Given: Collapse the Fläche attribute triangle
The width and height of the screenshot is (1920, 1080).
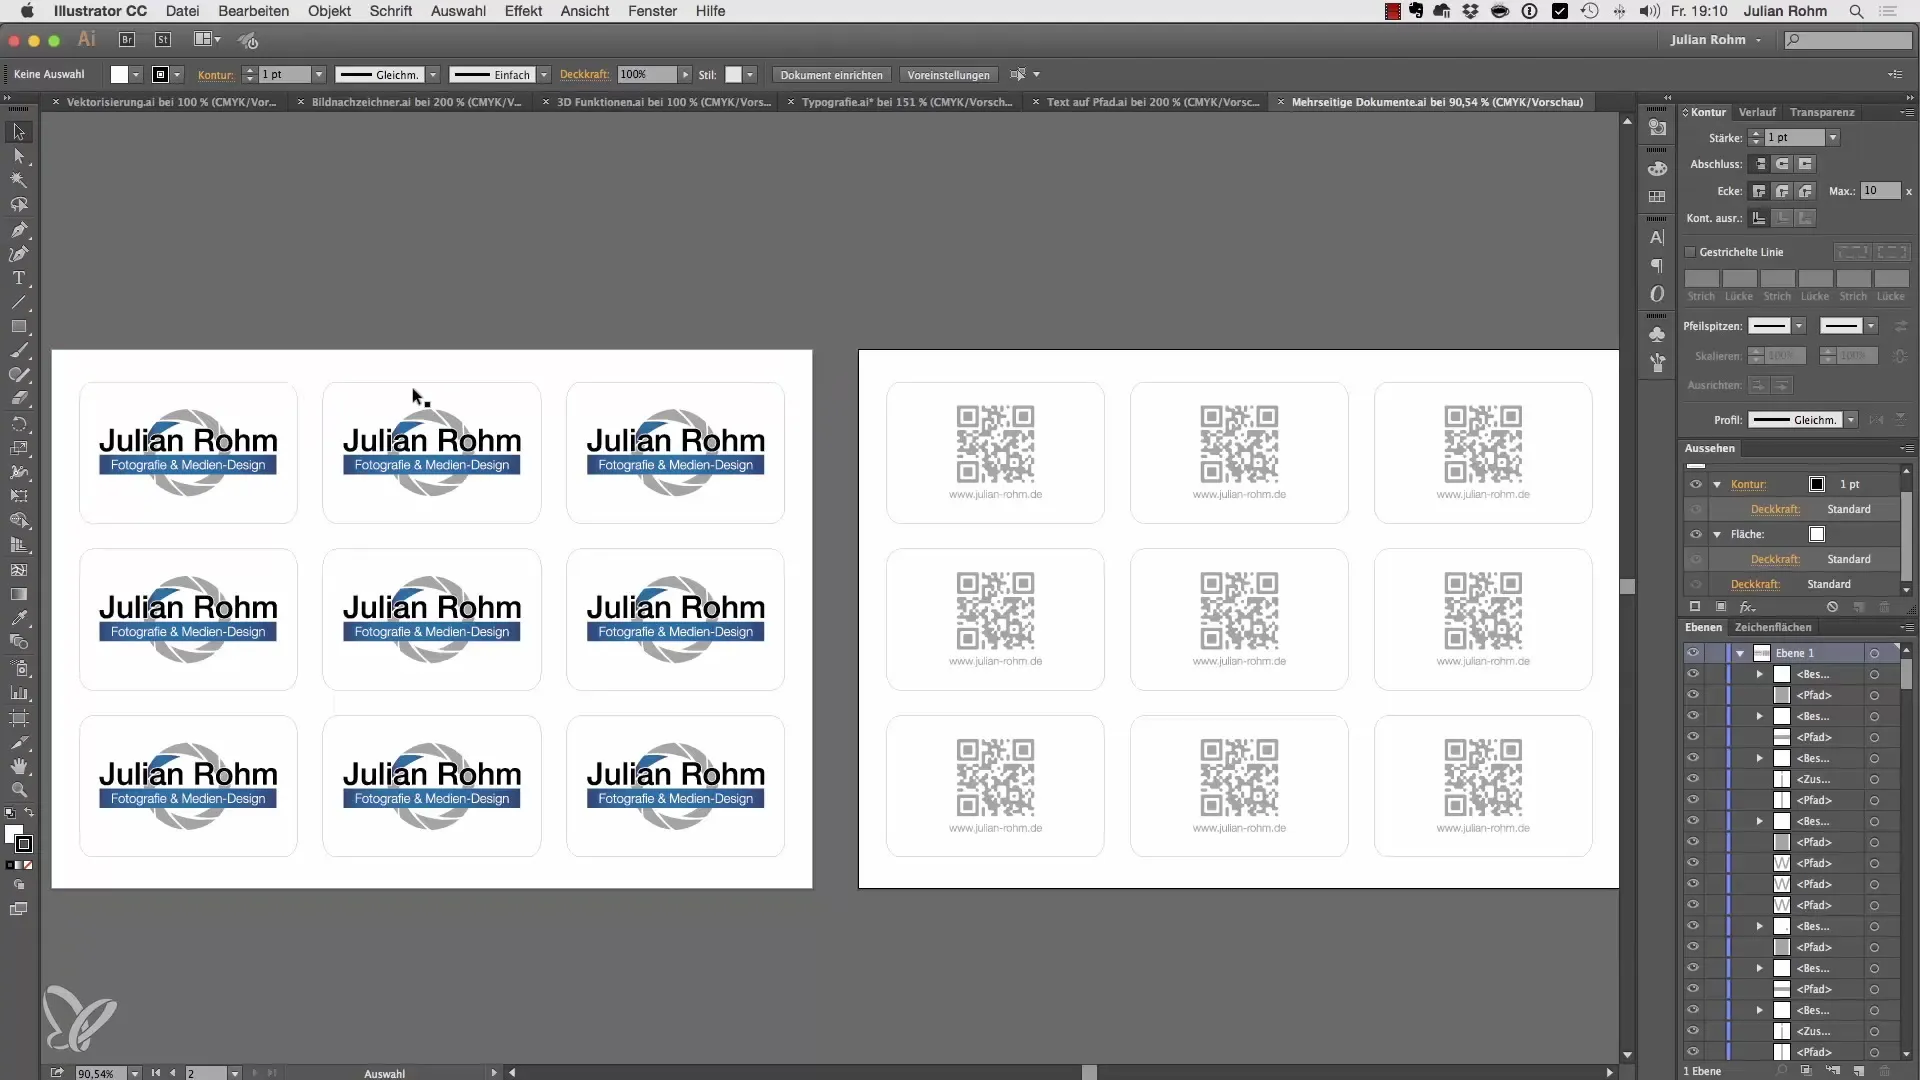Looking at the screenshot, I should 1717,534.
